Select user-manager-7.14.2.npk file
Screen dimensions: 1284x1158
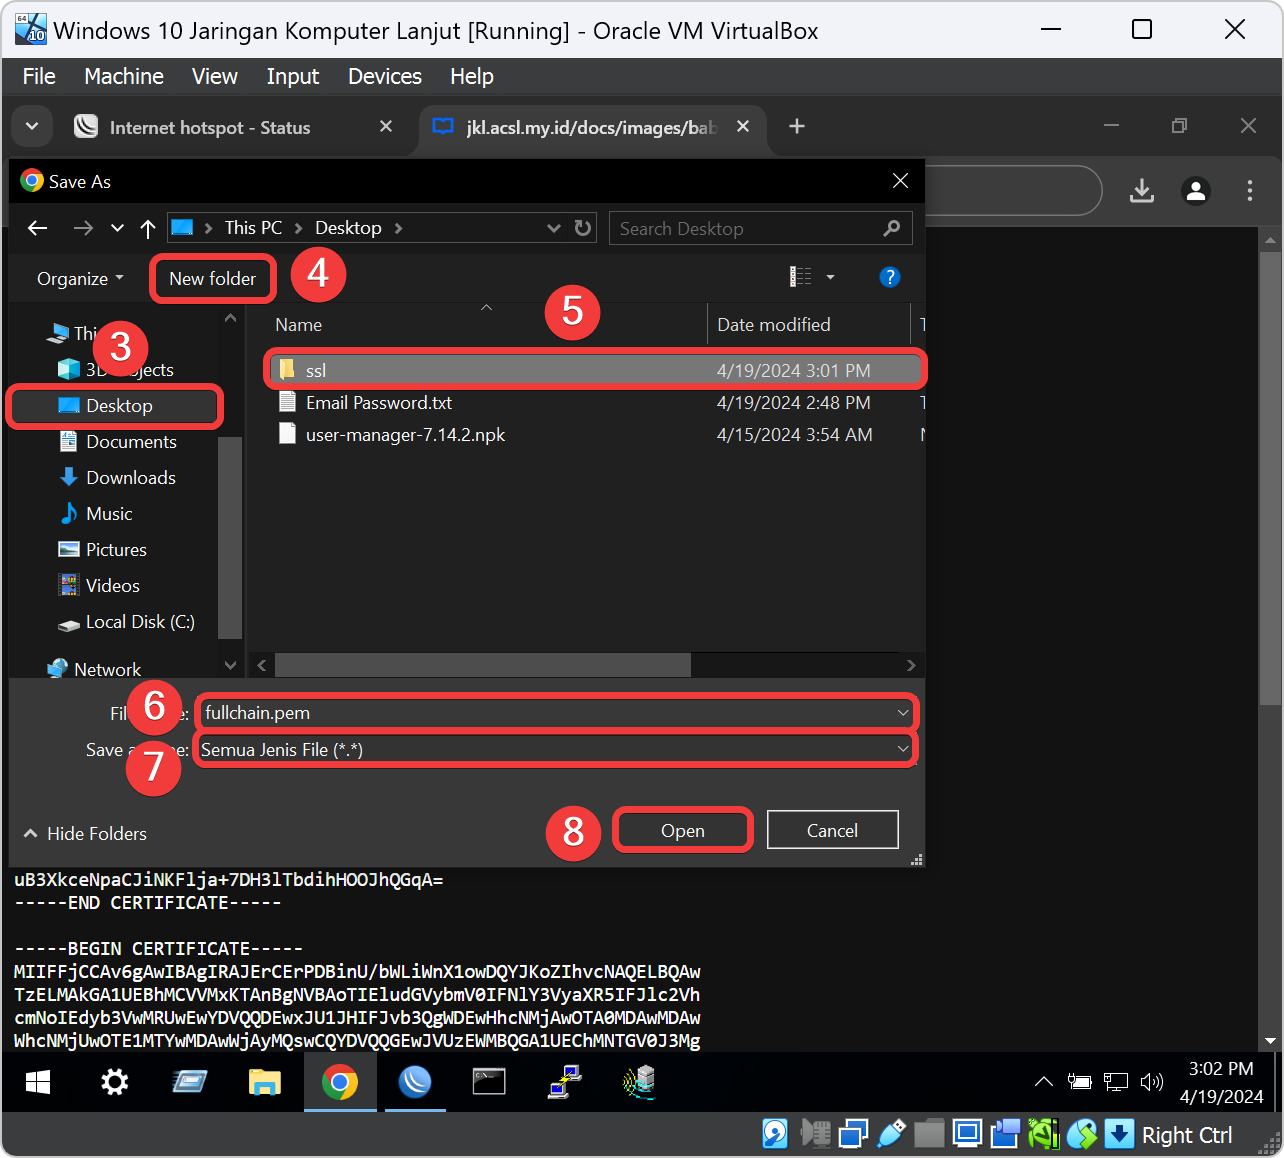point(596,434)
